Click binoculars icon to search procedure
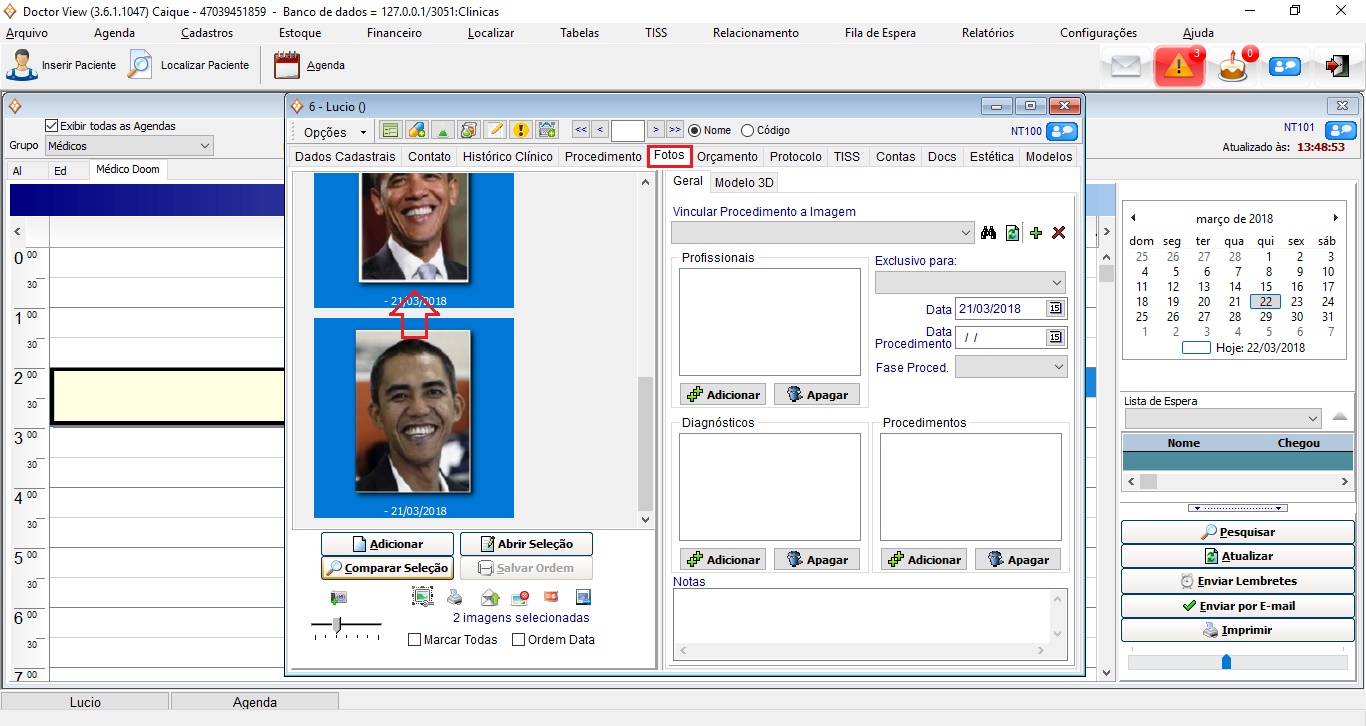 click(989, 233)
